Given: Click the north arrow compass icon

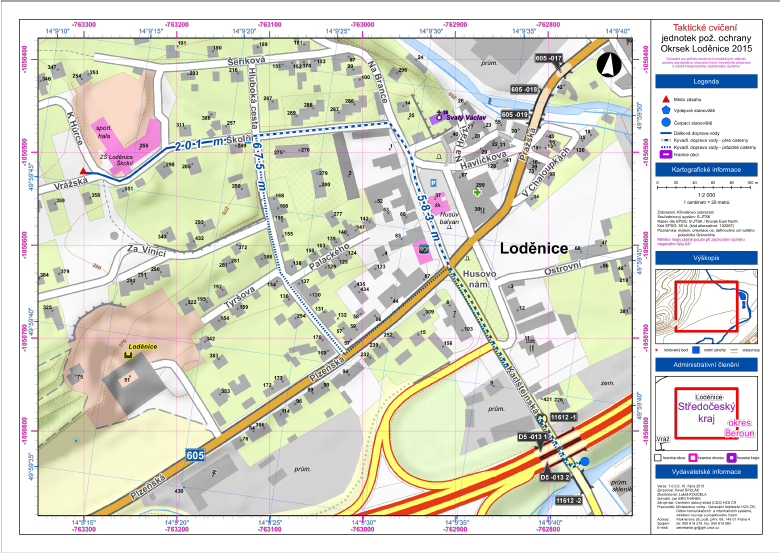Looking at the screenshot, I should click(607, 65).
